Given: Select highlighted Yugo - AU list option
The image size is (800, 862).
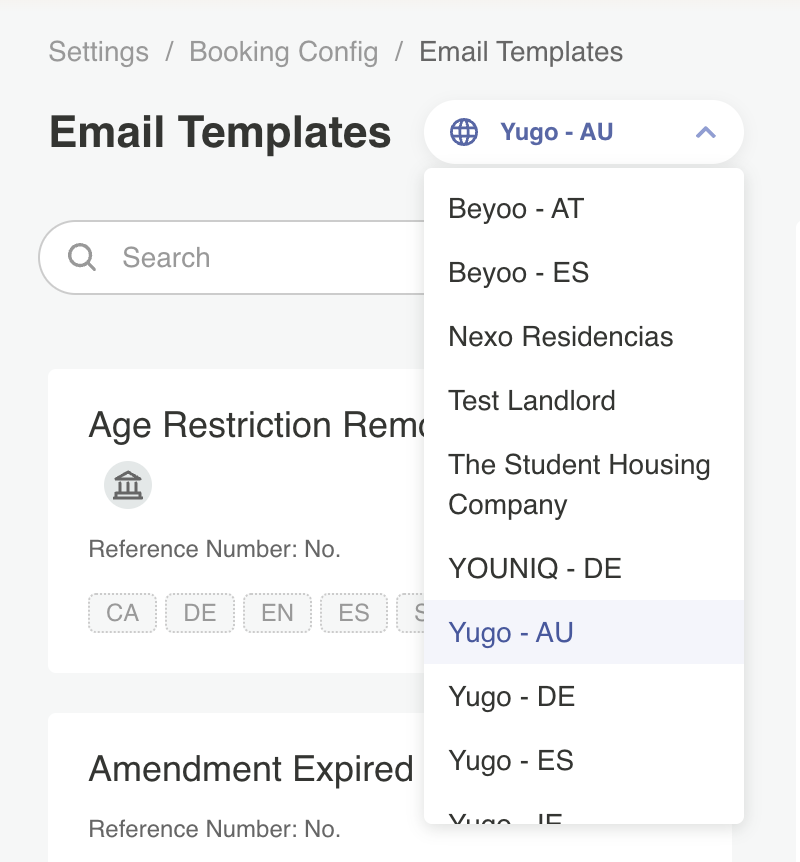Looking at the screenshot, I should tap(583, 632).
